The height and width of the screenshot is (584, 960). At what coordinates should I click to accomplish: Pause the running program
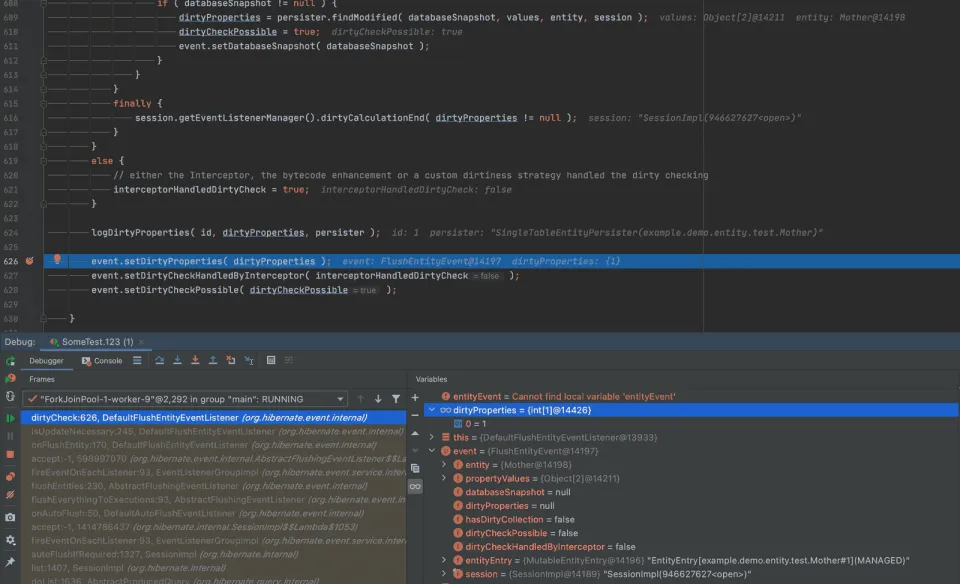pyautogui.click(x=10, y=436)
